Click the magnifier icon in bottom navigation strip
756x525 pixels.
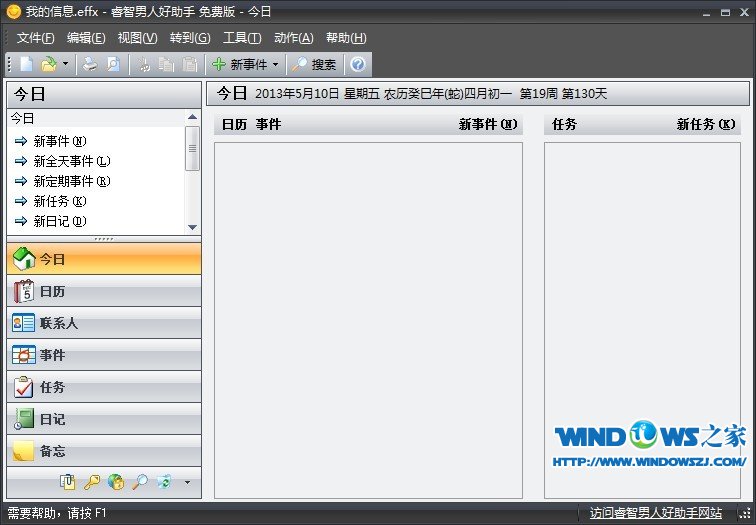(140, 482)
